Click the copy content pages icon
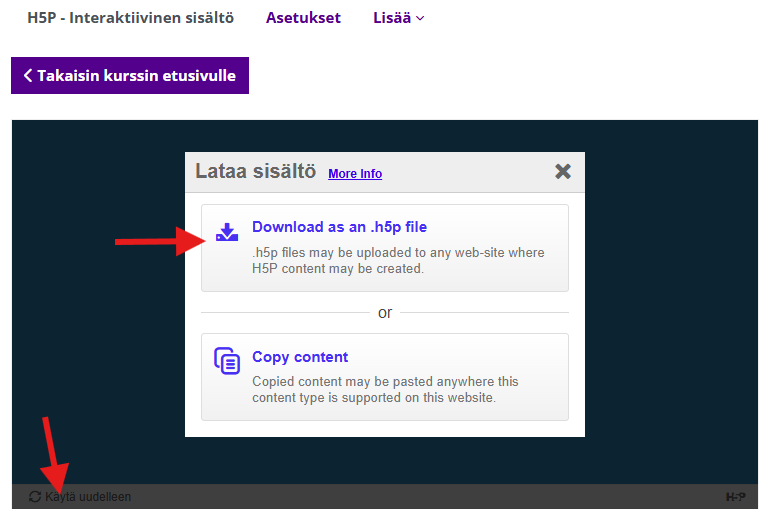 click(x=228, y=361)
